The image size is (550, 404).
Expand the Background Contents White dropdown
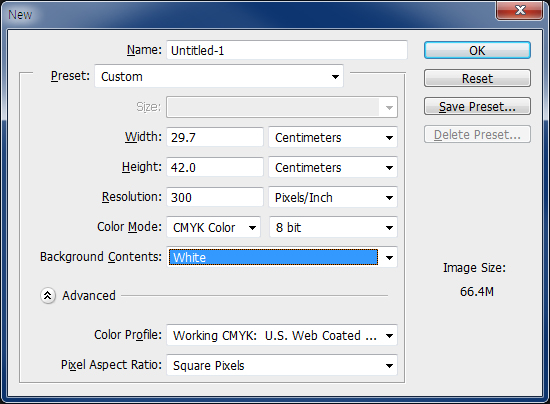[282, 257]
